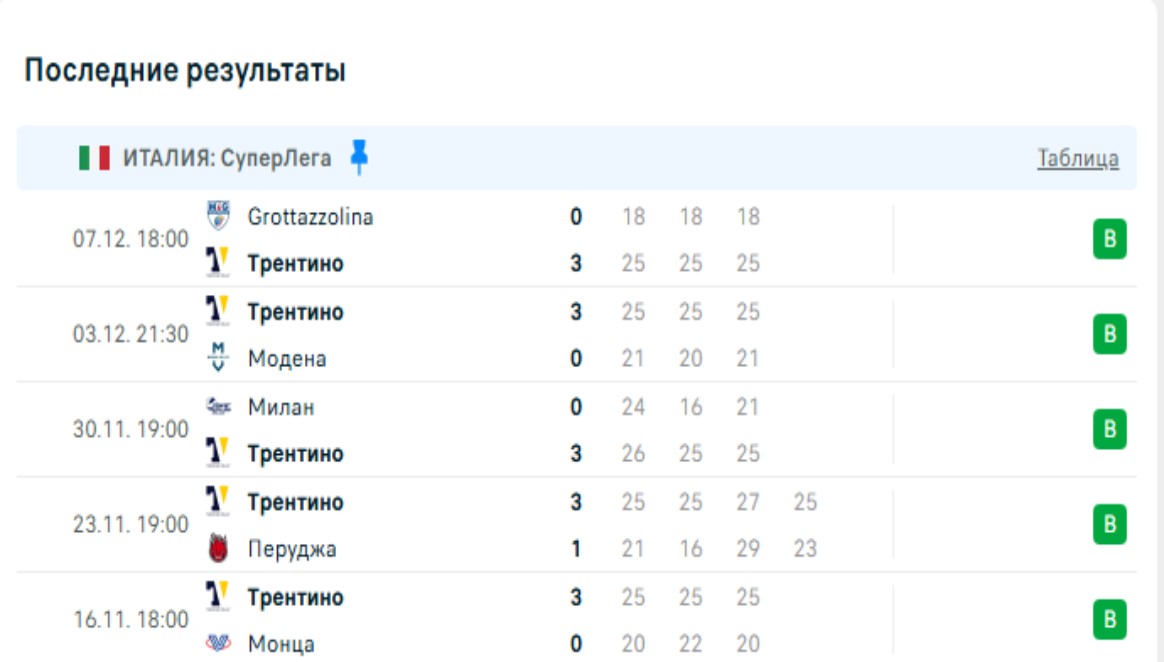Pin the Италия СуперЛега league
The image size is (1164, 662).
click(x=360, y=157)
